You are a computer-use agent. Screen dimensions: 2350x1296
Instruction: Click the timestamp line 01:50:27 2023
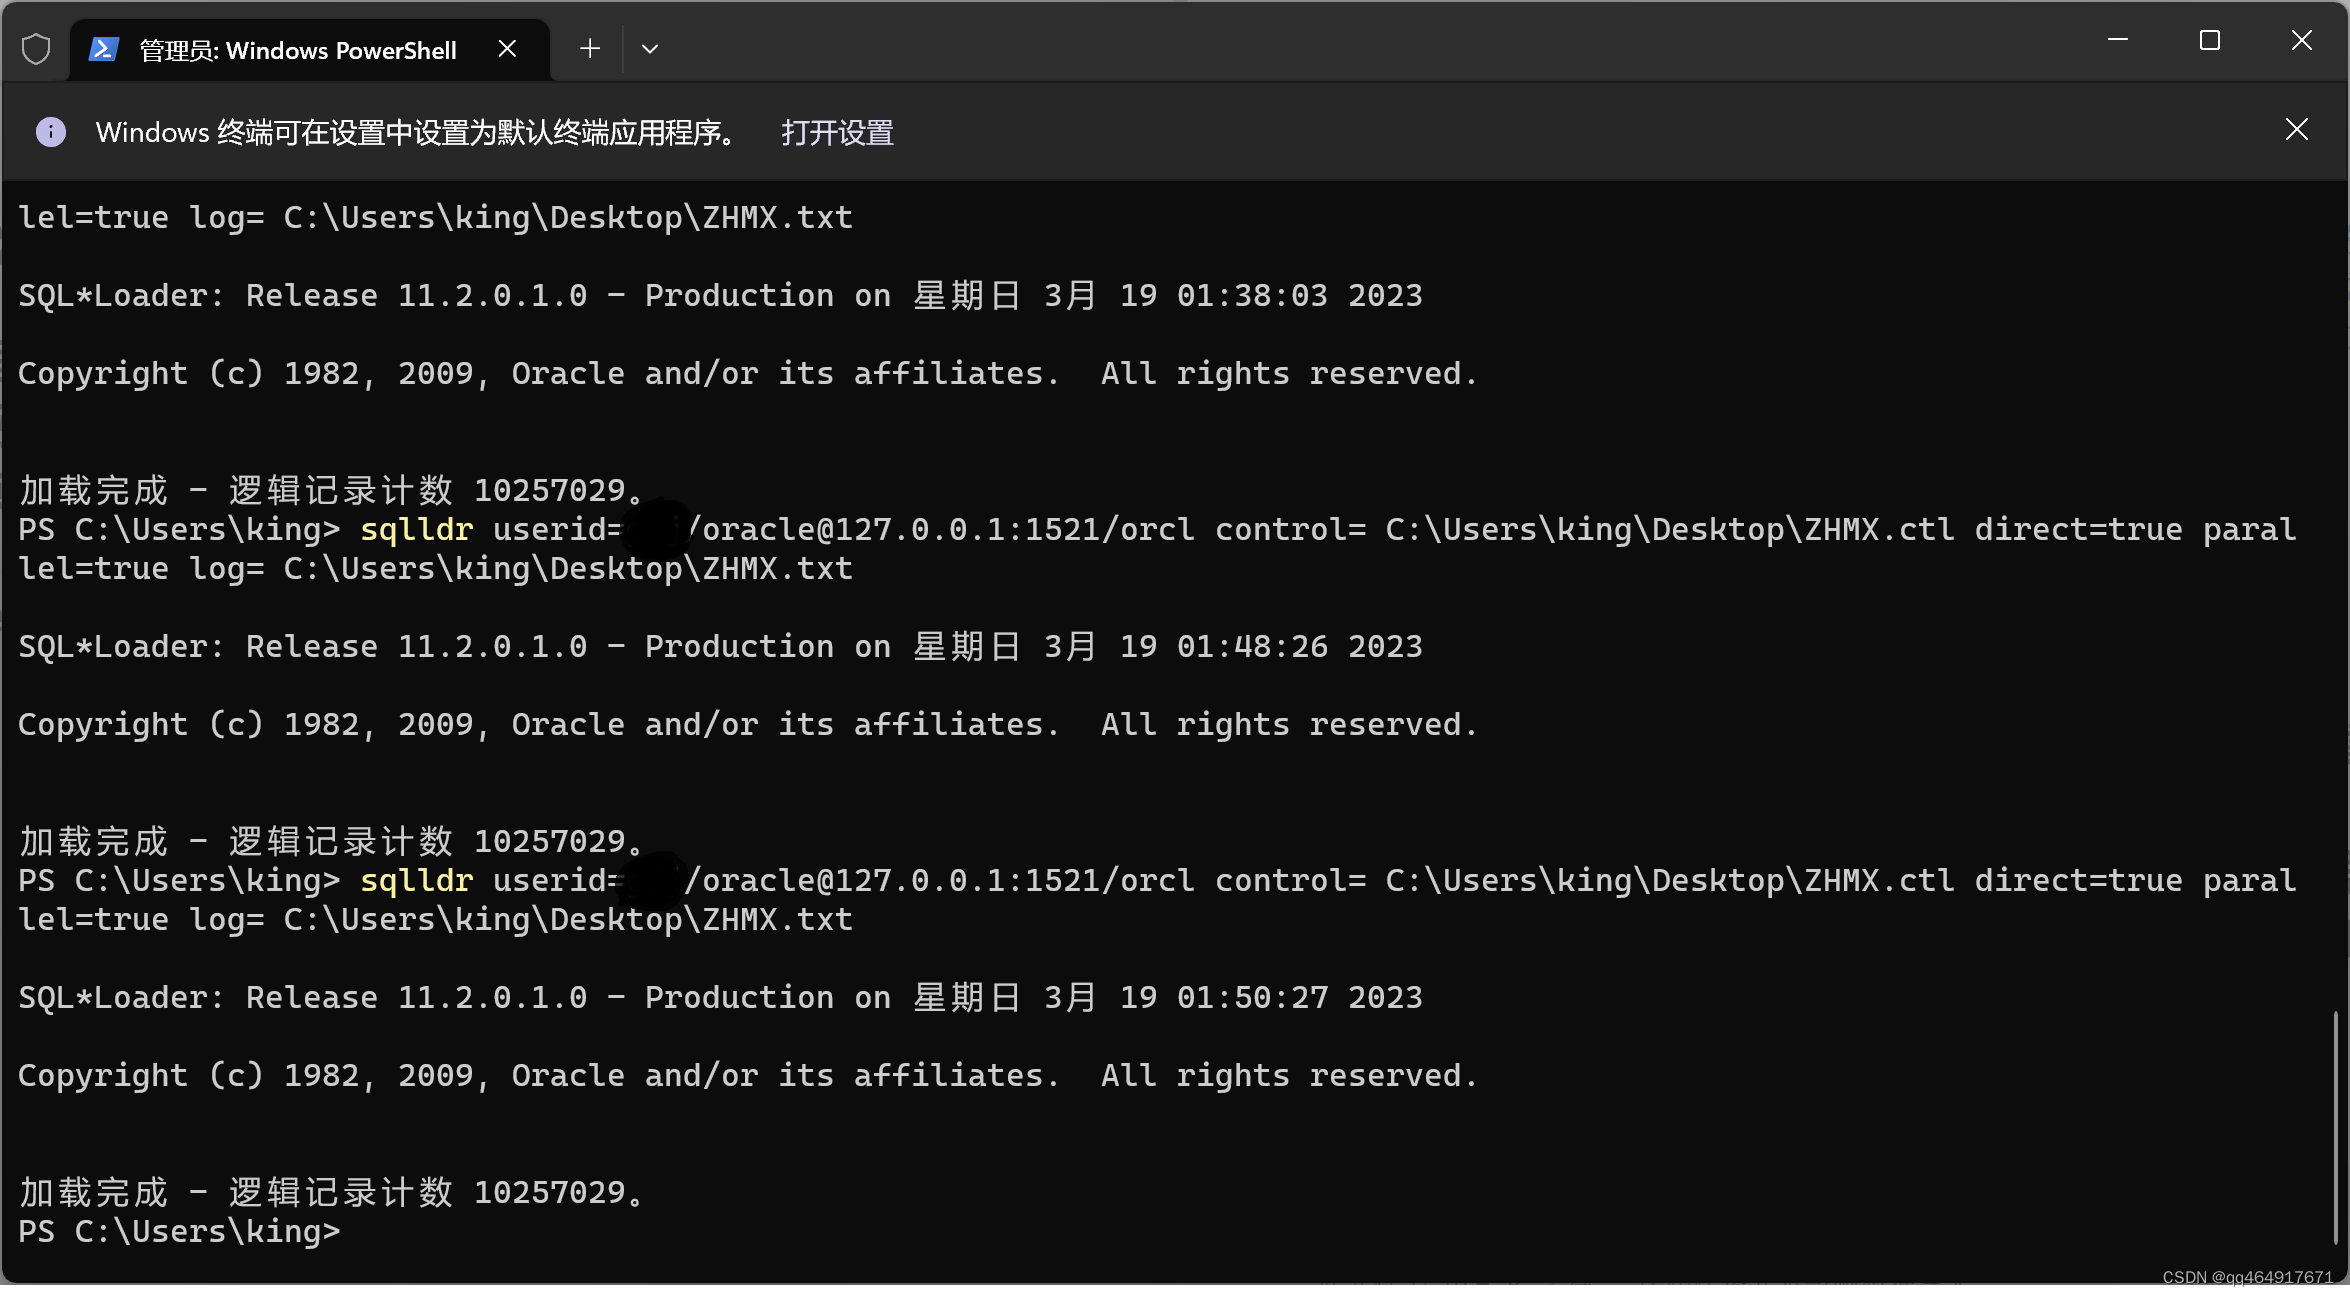pyautogui.click(x=720, y=997)
